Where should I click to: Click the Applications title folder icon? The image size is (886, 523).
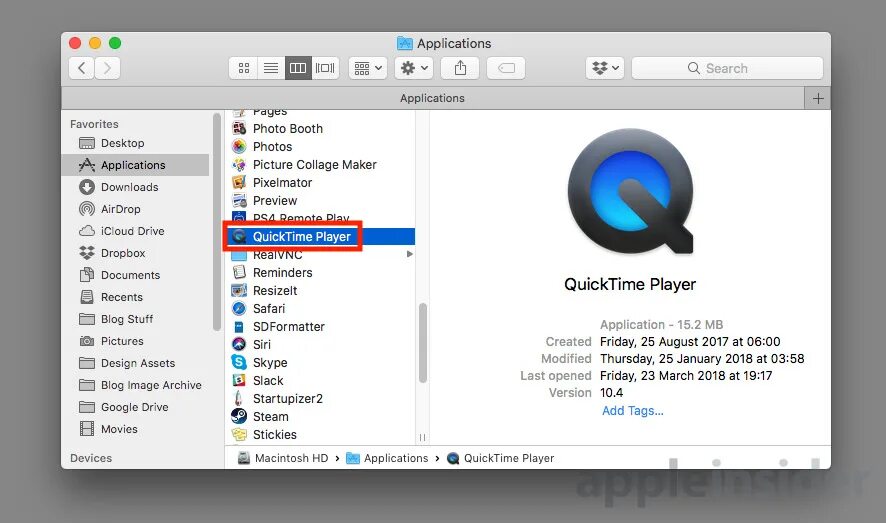[x=405, y=43]
